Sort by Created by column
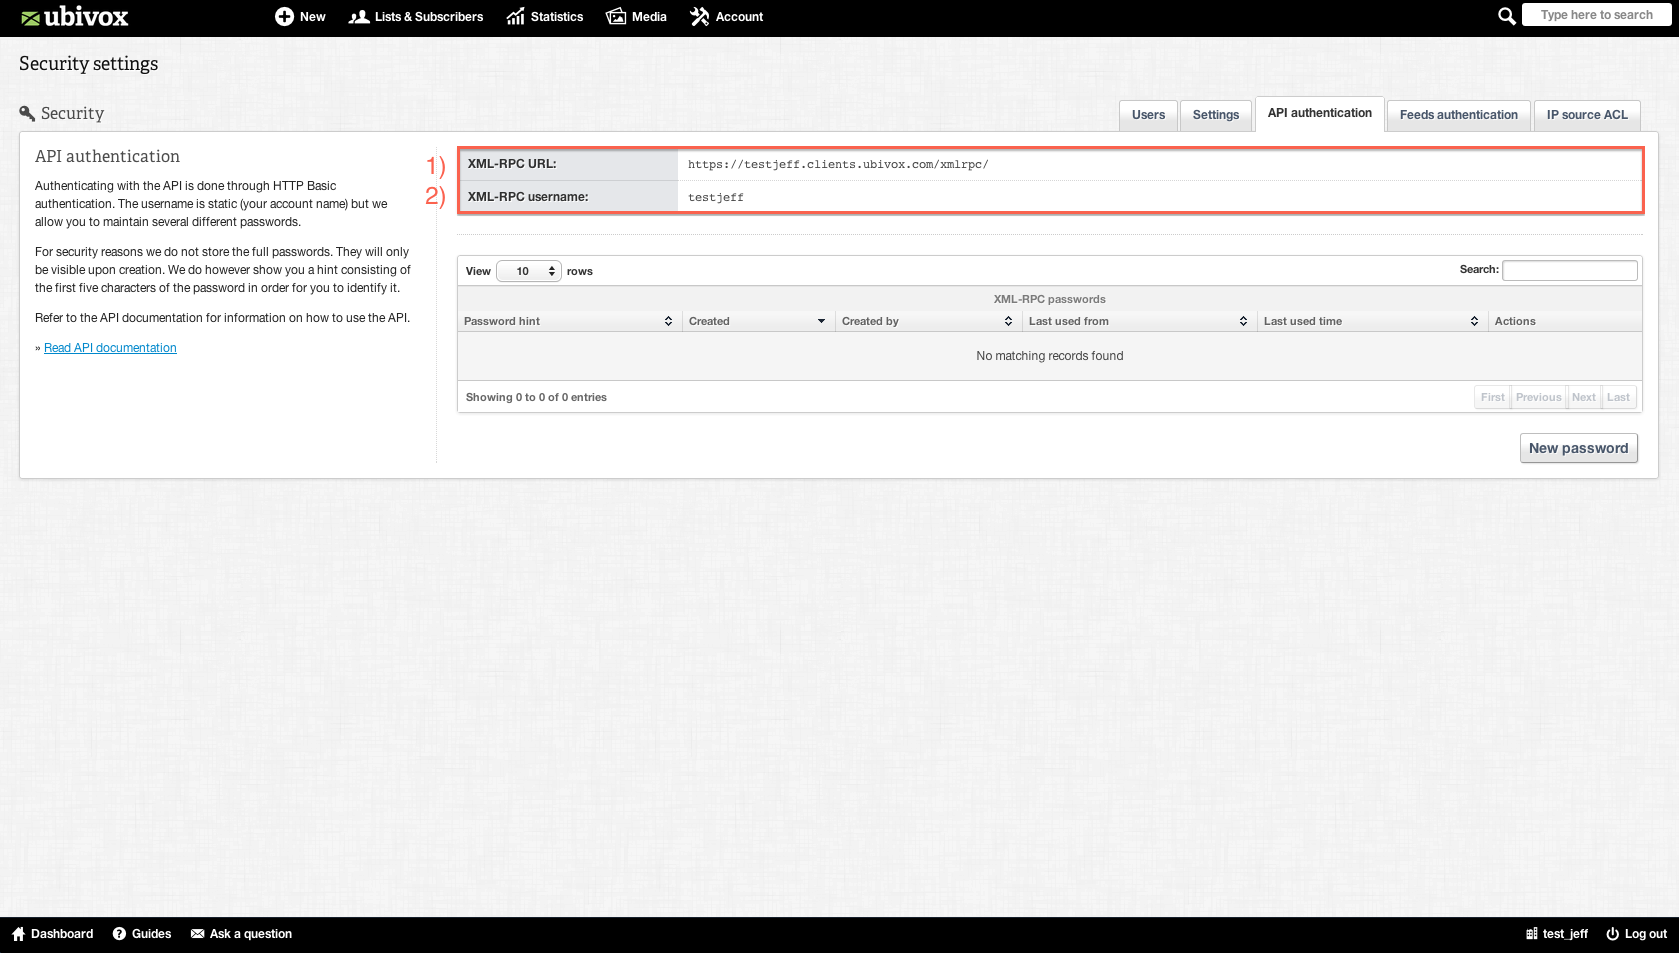1679x953 pixels. click(x=928, y=321)
